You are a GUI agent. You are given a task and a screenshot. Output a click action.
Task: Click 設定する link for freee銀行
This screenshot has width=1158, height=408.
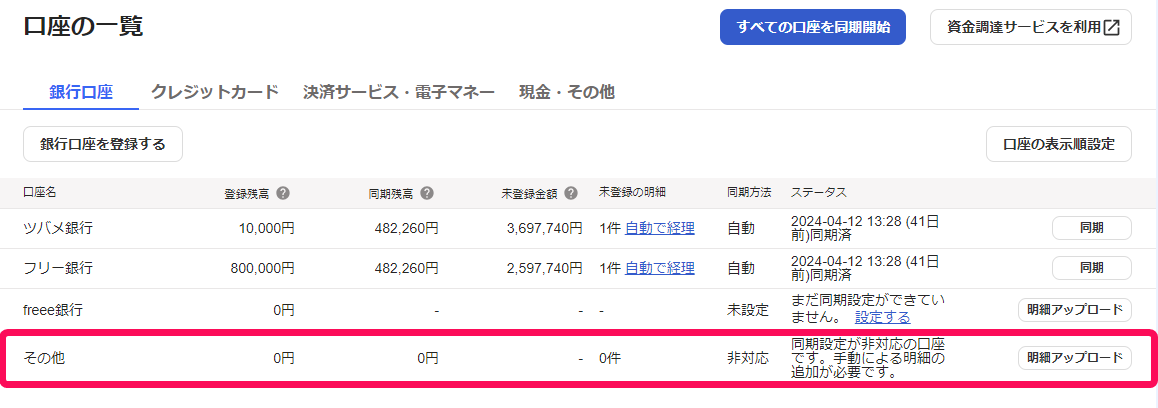(x=883, y=317)
